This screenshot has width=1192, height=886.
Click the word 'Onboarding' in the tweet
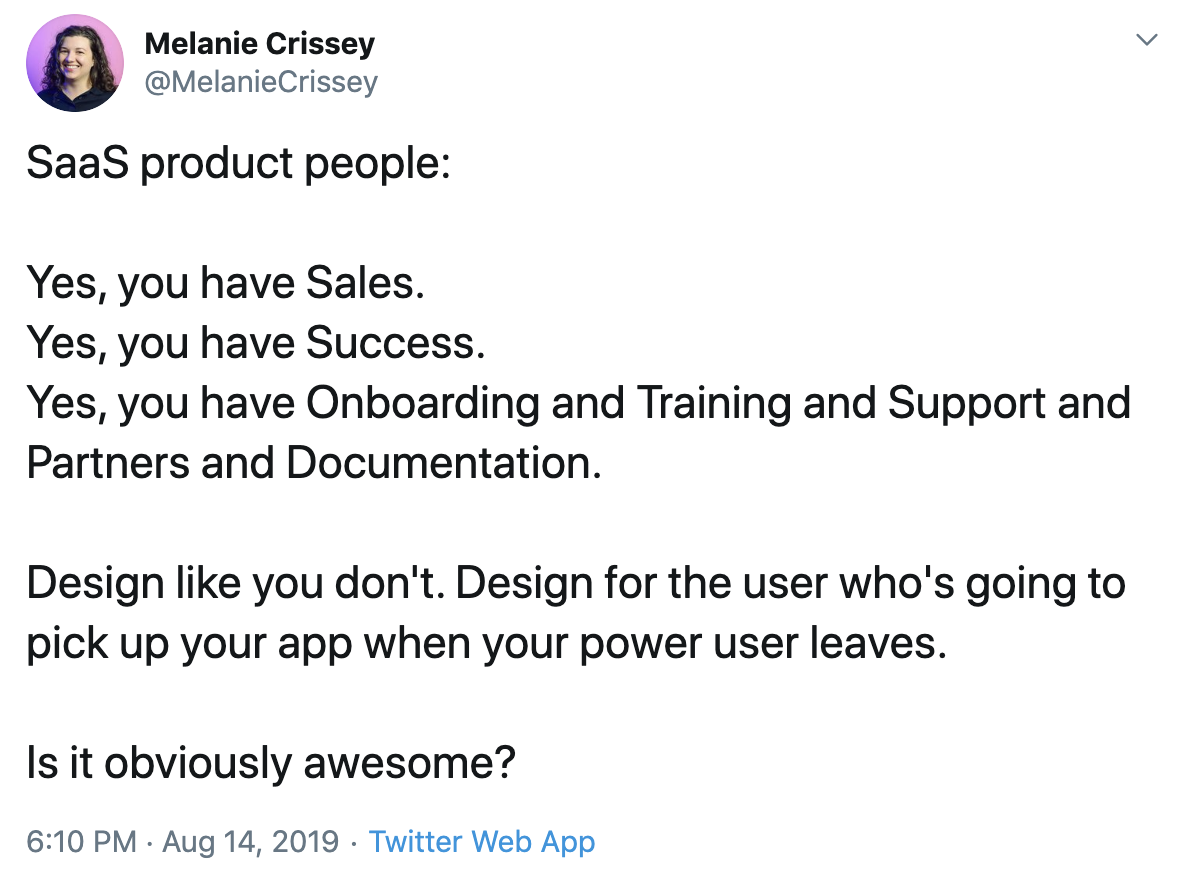click(x=423, y=404)
